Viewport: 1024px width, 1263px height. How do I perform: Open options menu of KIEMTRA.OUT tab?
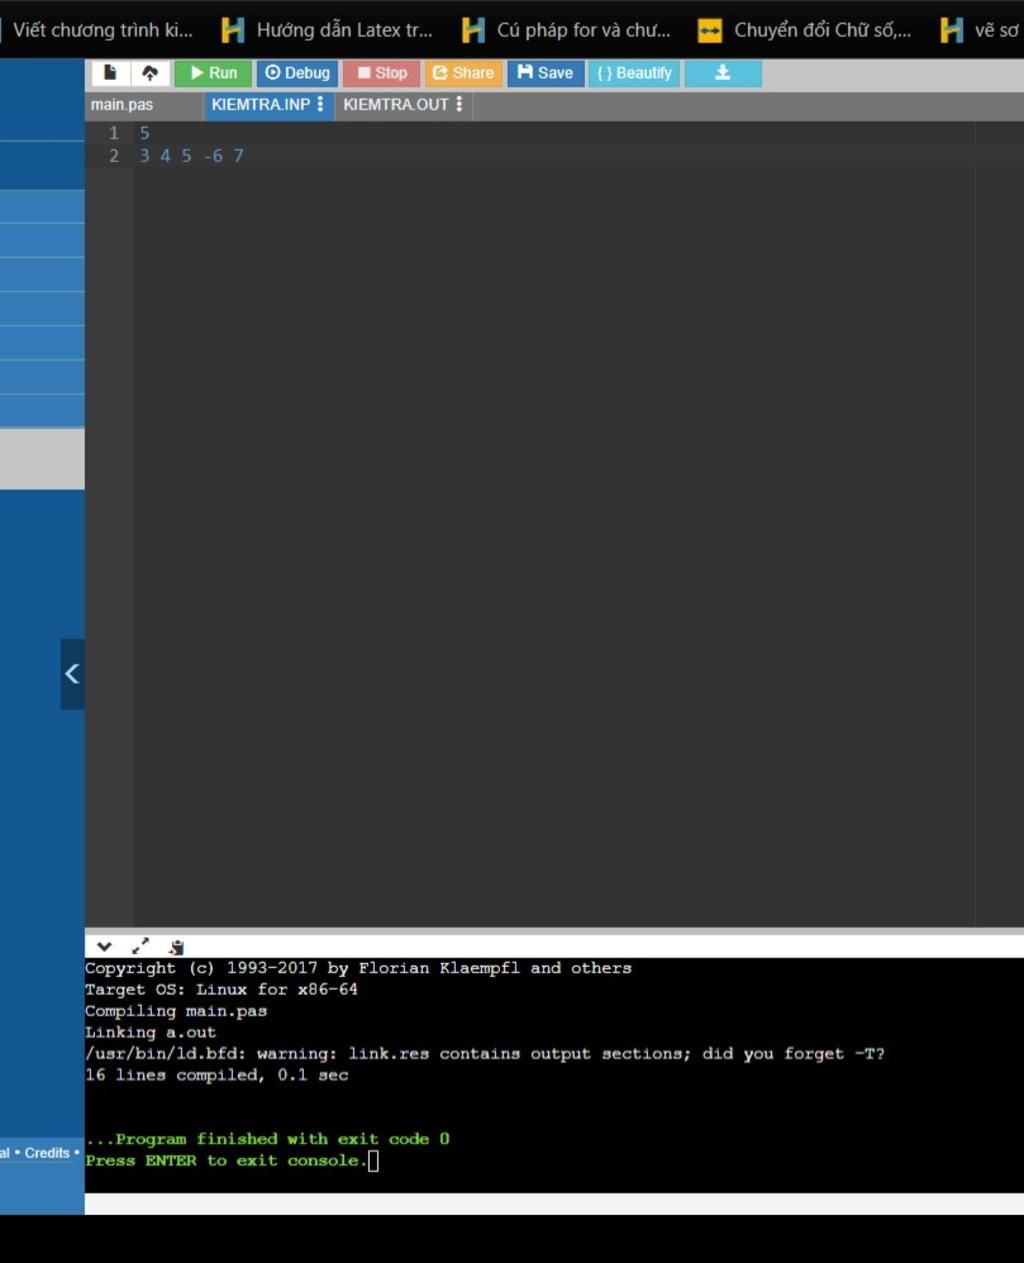[x=459, y=104]
